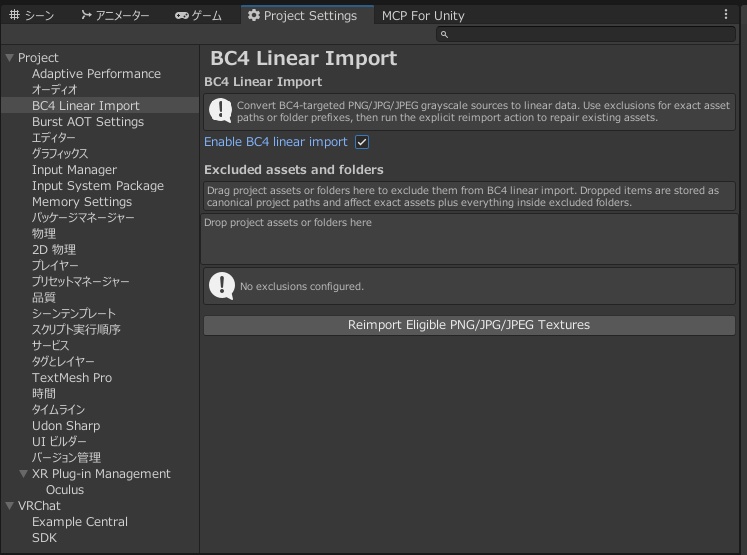Select スクリプト実行順序 settings

coord(76,330)
